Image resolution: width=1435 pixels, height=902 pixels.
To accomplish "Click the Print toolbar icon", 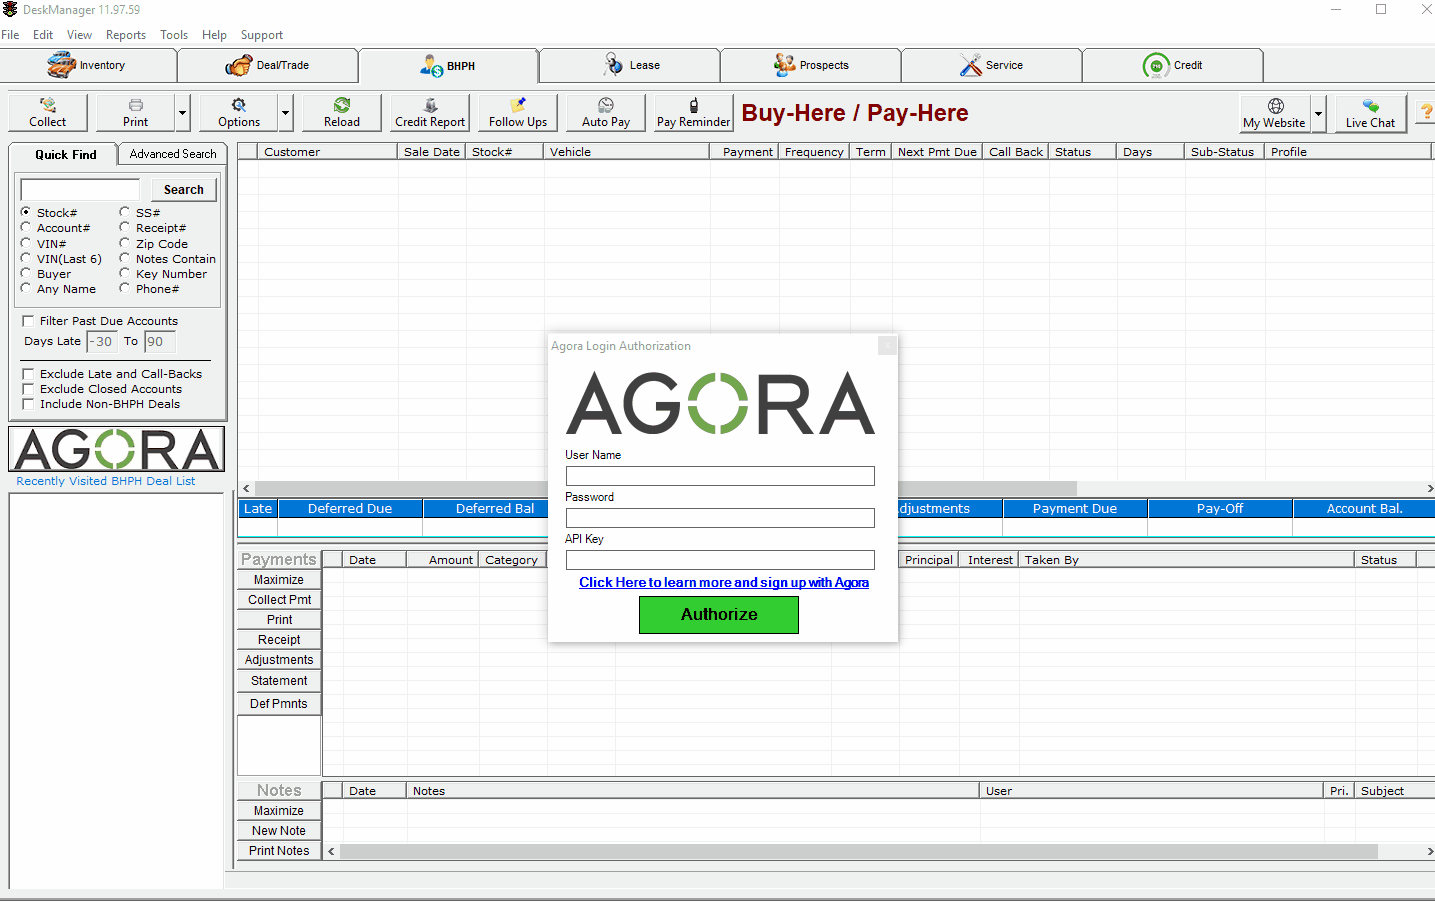I will pyautogui.click(x=136, y=105).
